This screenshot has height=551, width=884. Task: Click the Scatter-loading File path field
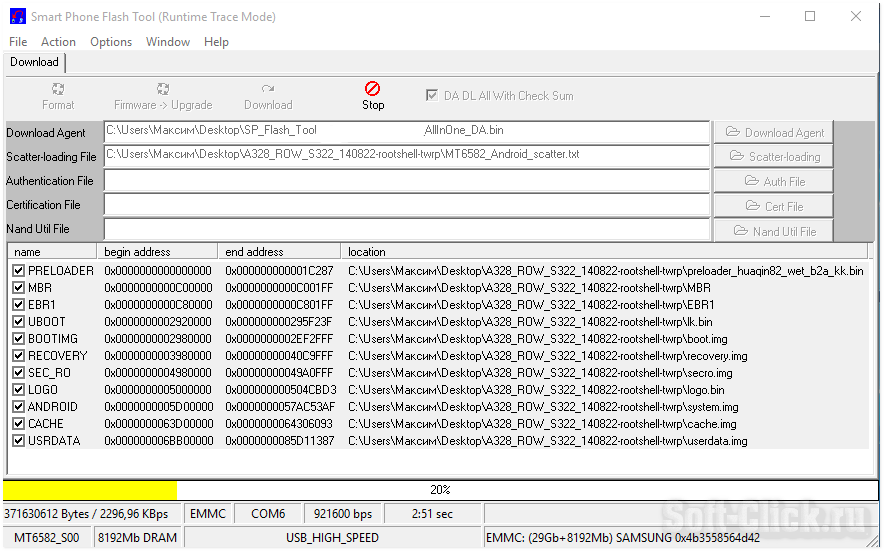[x=406, y=156]
